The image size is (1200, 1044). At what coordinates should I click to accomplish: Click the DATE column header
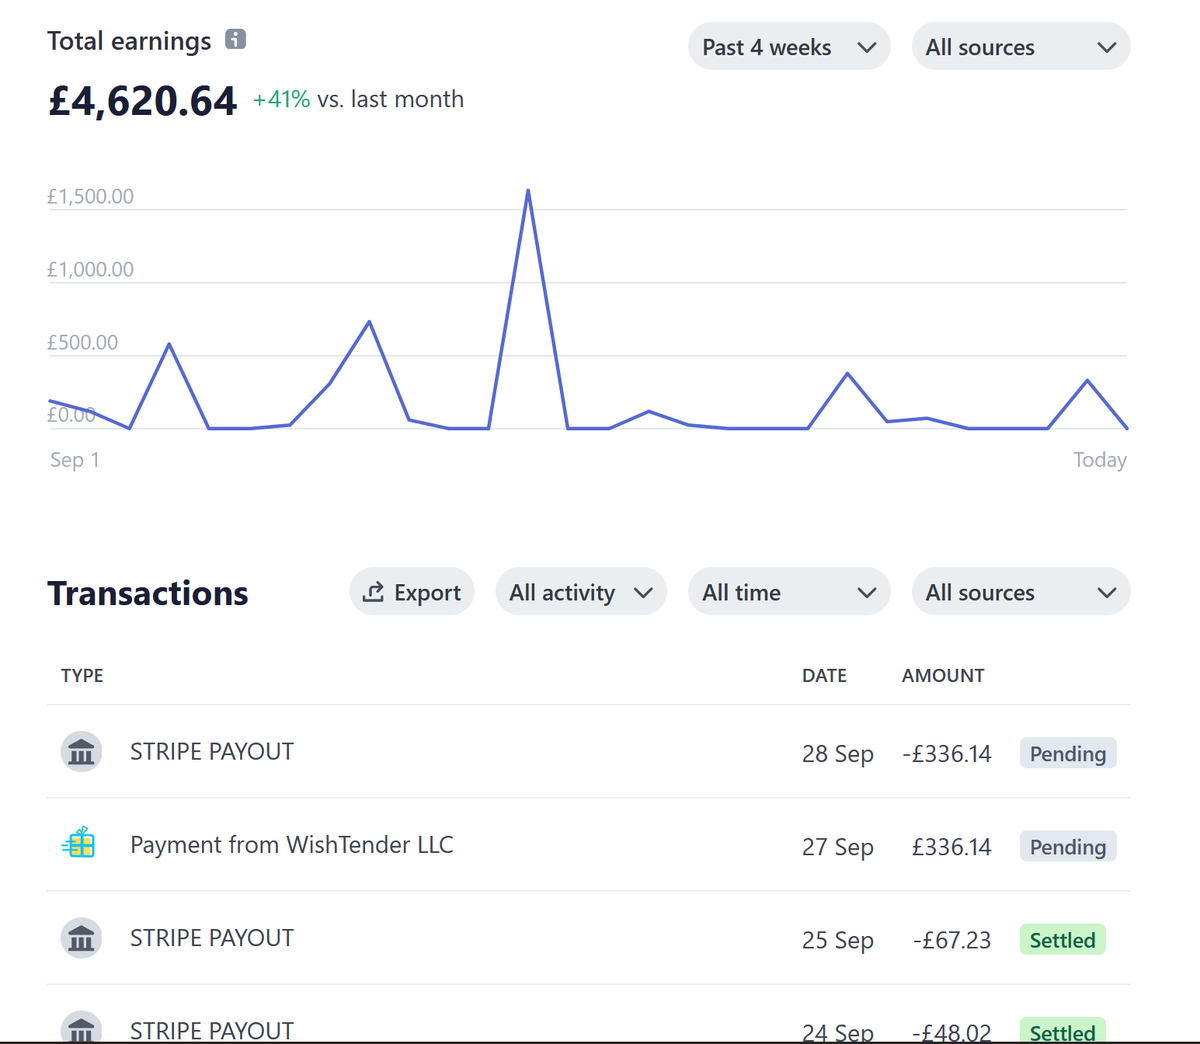click(x=824, y=675)
